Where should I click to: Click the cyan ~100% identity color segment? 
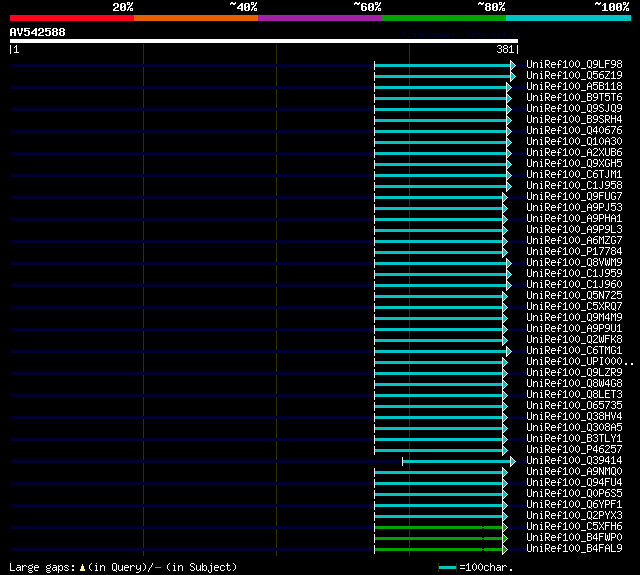click(x=569, y=18)
